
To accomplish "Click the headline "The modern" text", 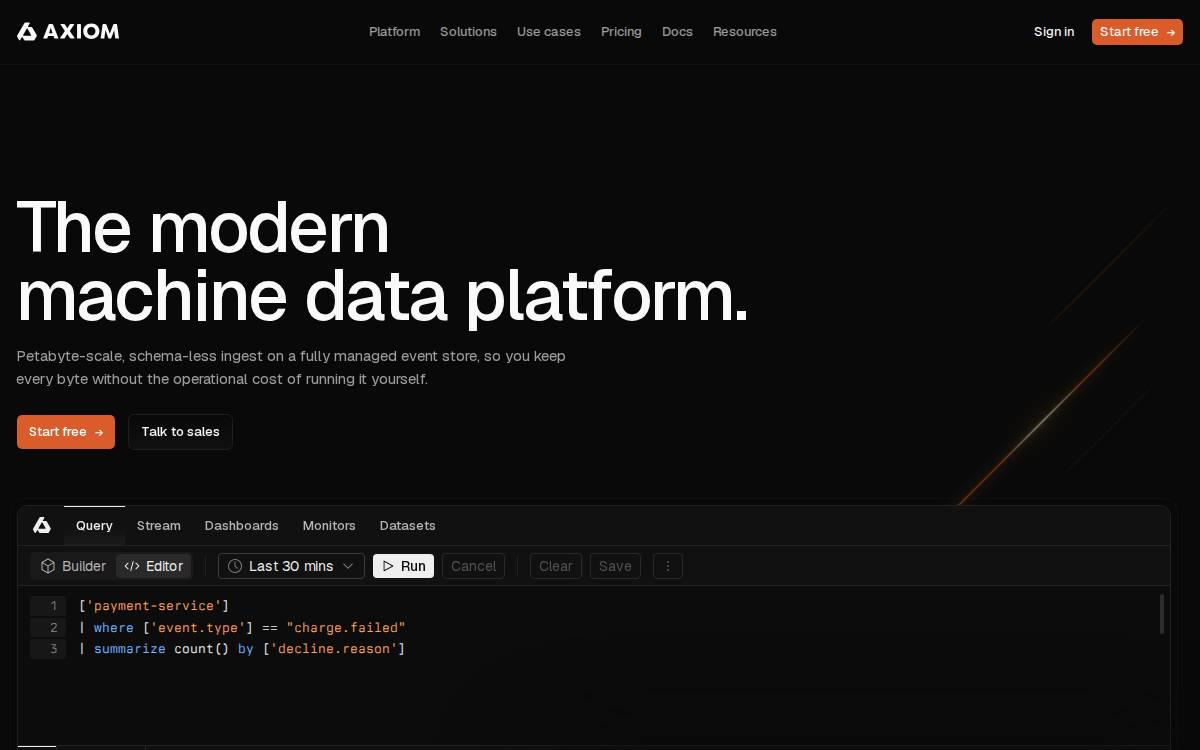I will point(203,227).
